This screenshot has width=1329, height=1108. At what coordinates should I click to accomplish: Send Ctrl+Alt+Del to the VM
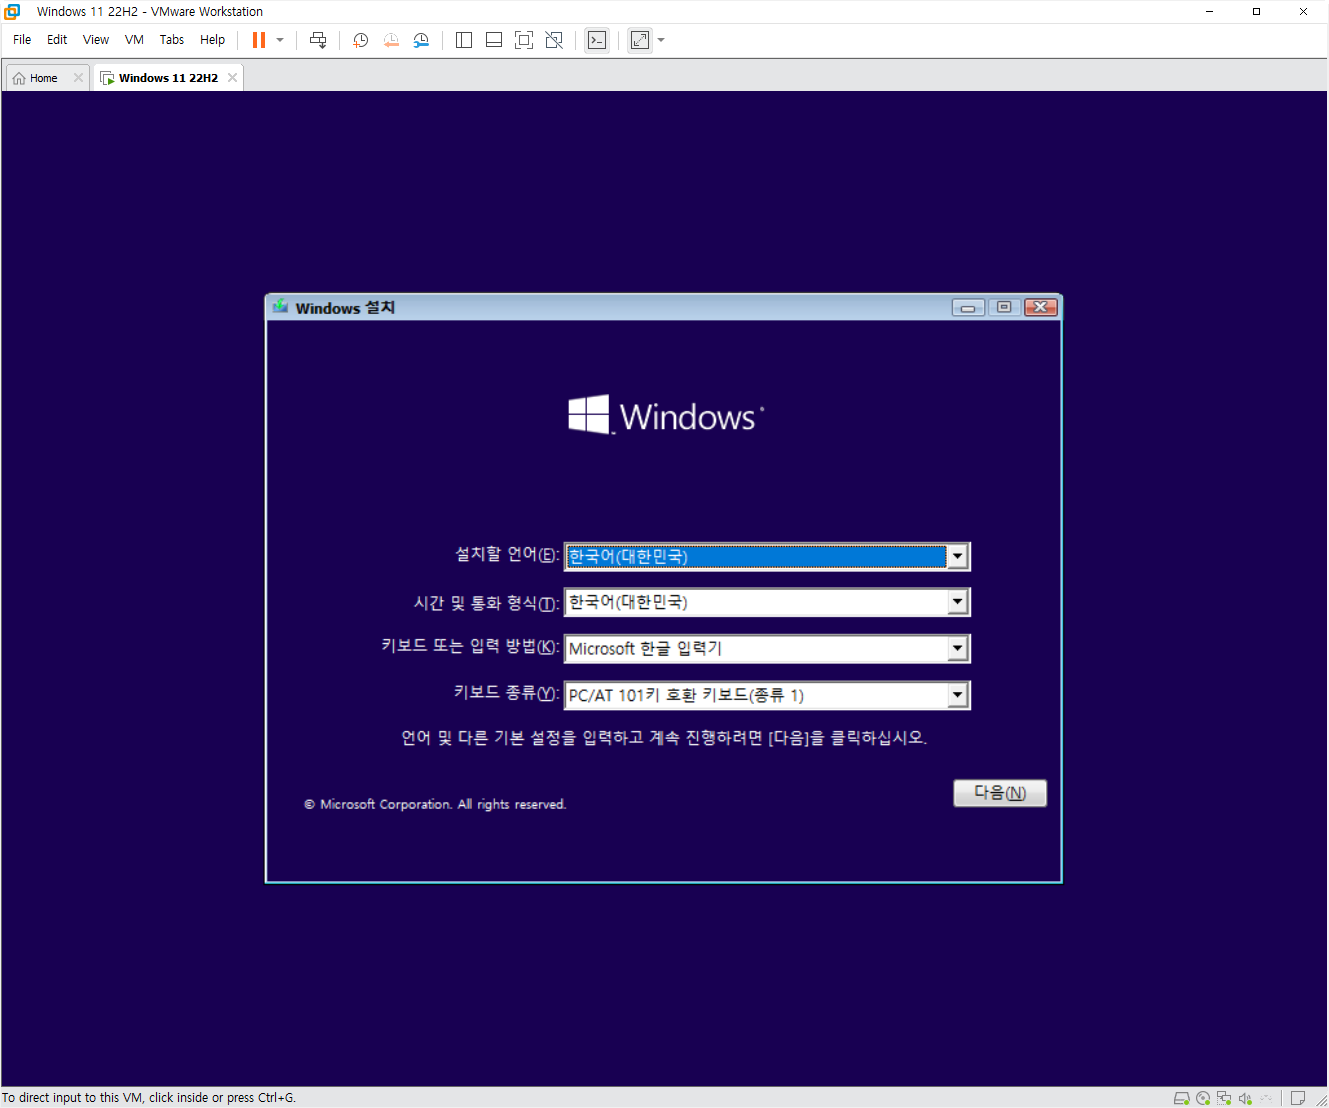[x=318, y=40]
